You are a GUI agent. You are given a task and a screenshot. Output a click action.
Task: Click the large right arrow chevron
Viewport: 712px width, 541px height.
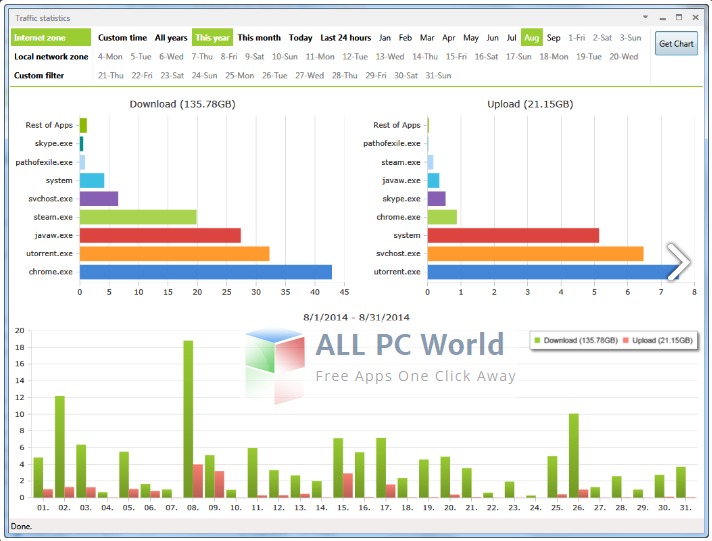[x=678, y=262]
